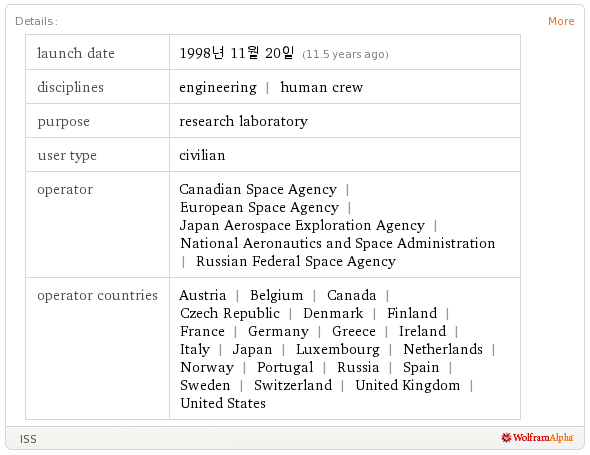Click United Kingdom in countries list
Image resolution: width=590 pixels, height=455 pixels.
tap(408, 386)
